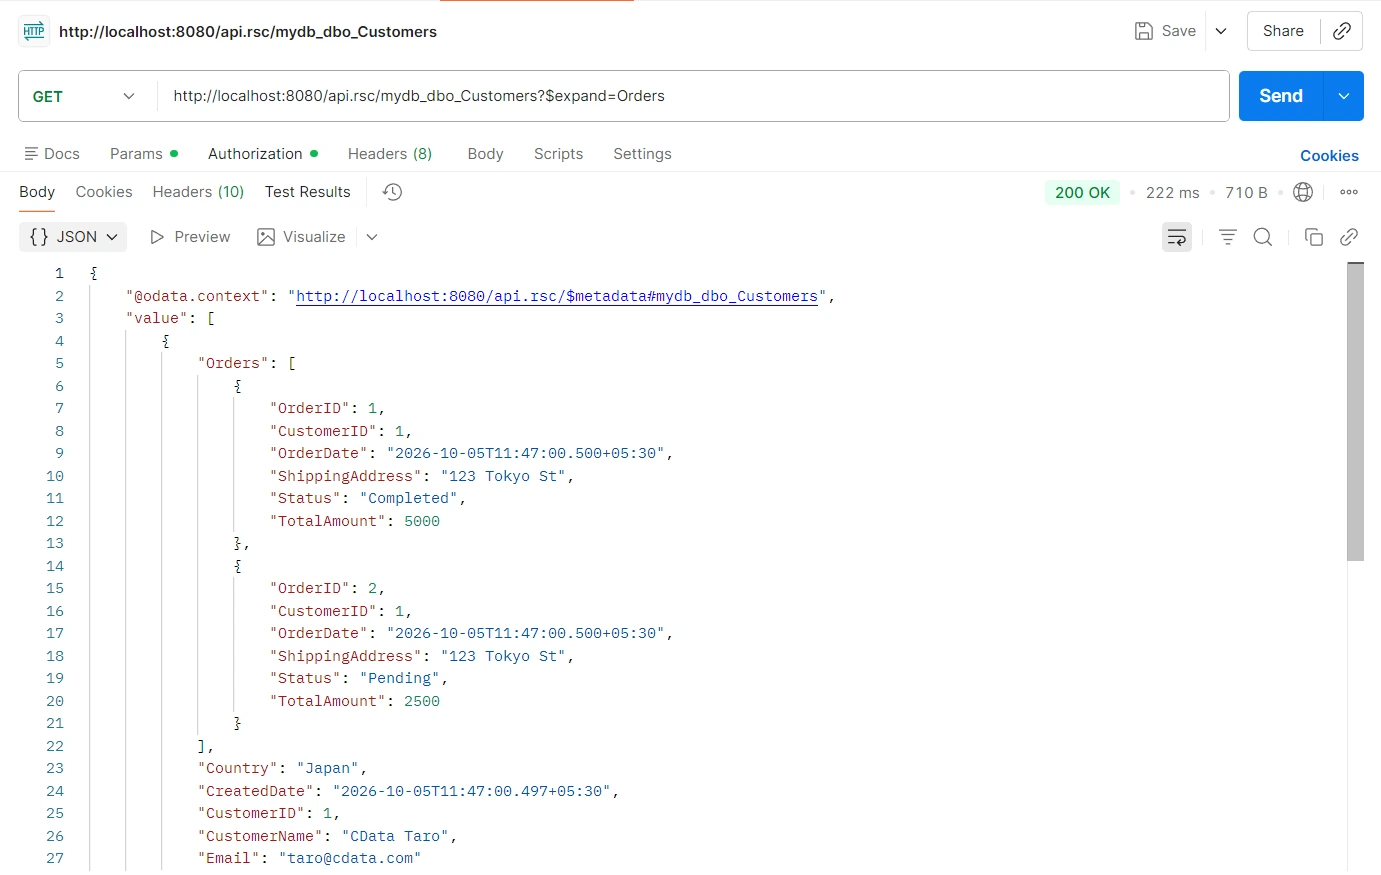1381x875 pixels.
Task: Click the "CData Taro" value
Action: 395,836
